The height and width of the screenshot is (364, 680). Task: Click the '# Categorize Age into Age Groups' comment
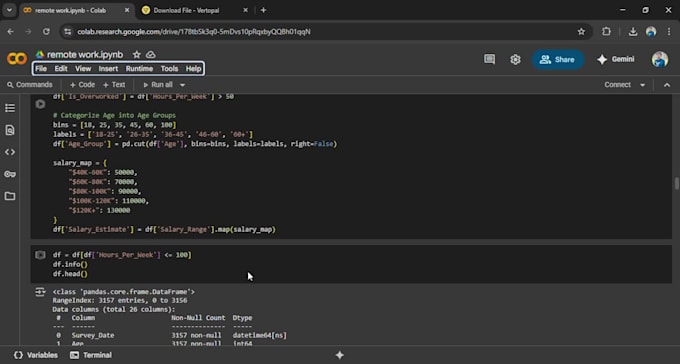[x=114, y=115]
